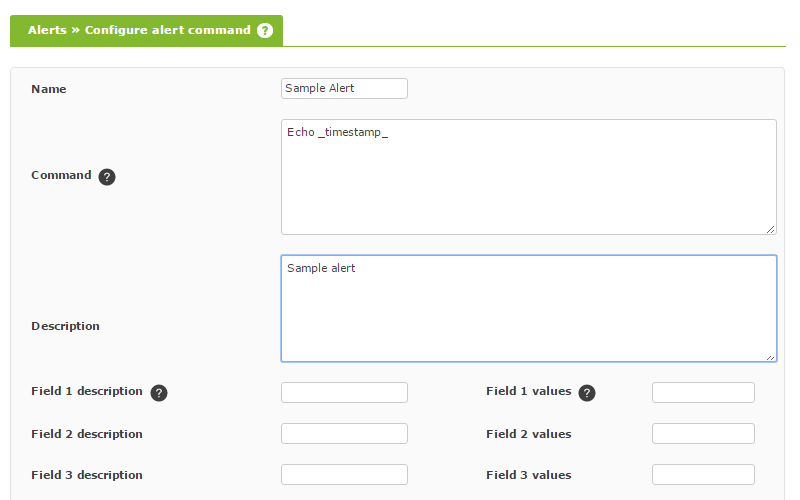Image resolution: width=800 pixels, height=500 pixels.
Task: Select the Field 3 description input box
Action: pos(344,474)
